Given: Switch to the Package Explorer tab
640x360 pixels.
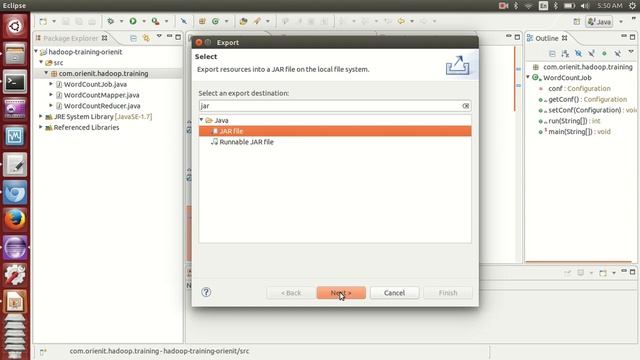Looking at the screenshot, I should [x=71, y=38].
